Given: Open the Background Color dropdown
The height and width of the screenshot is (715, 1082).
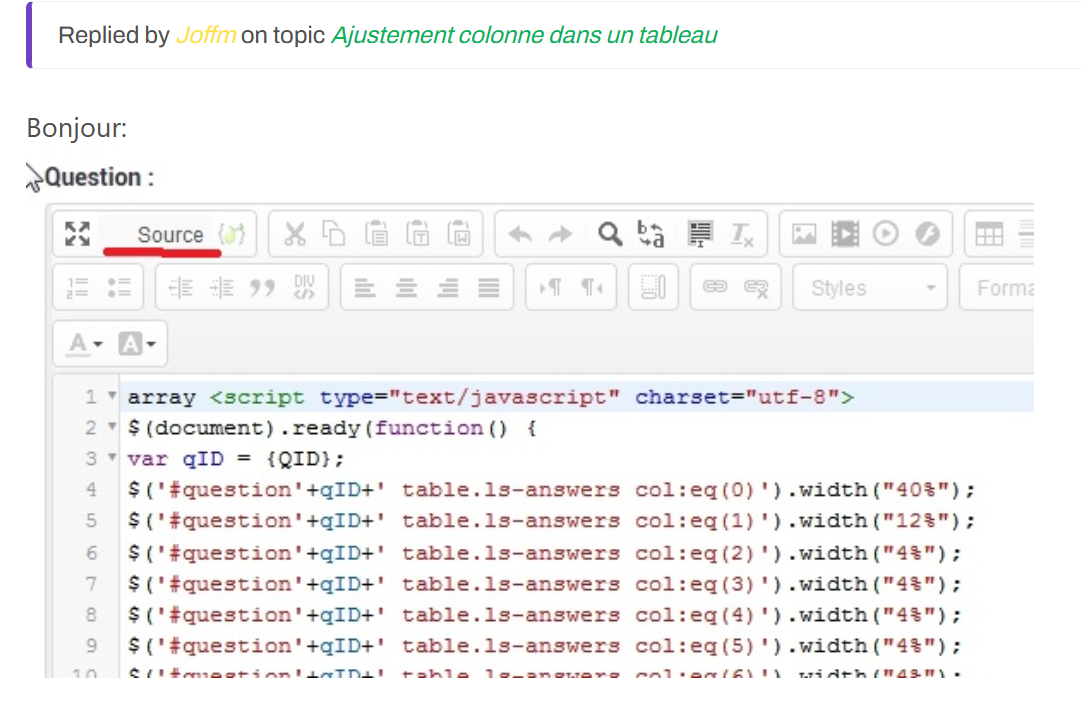Looking at the screenshot, I should [x=137, y=344].
